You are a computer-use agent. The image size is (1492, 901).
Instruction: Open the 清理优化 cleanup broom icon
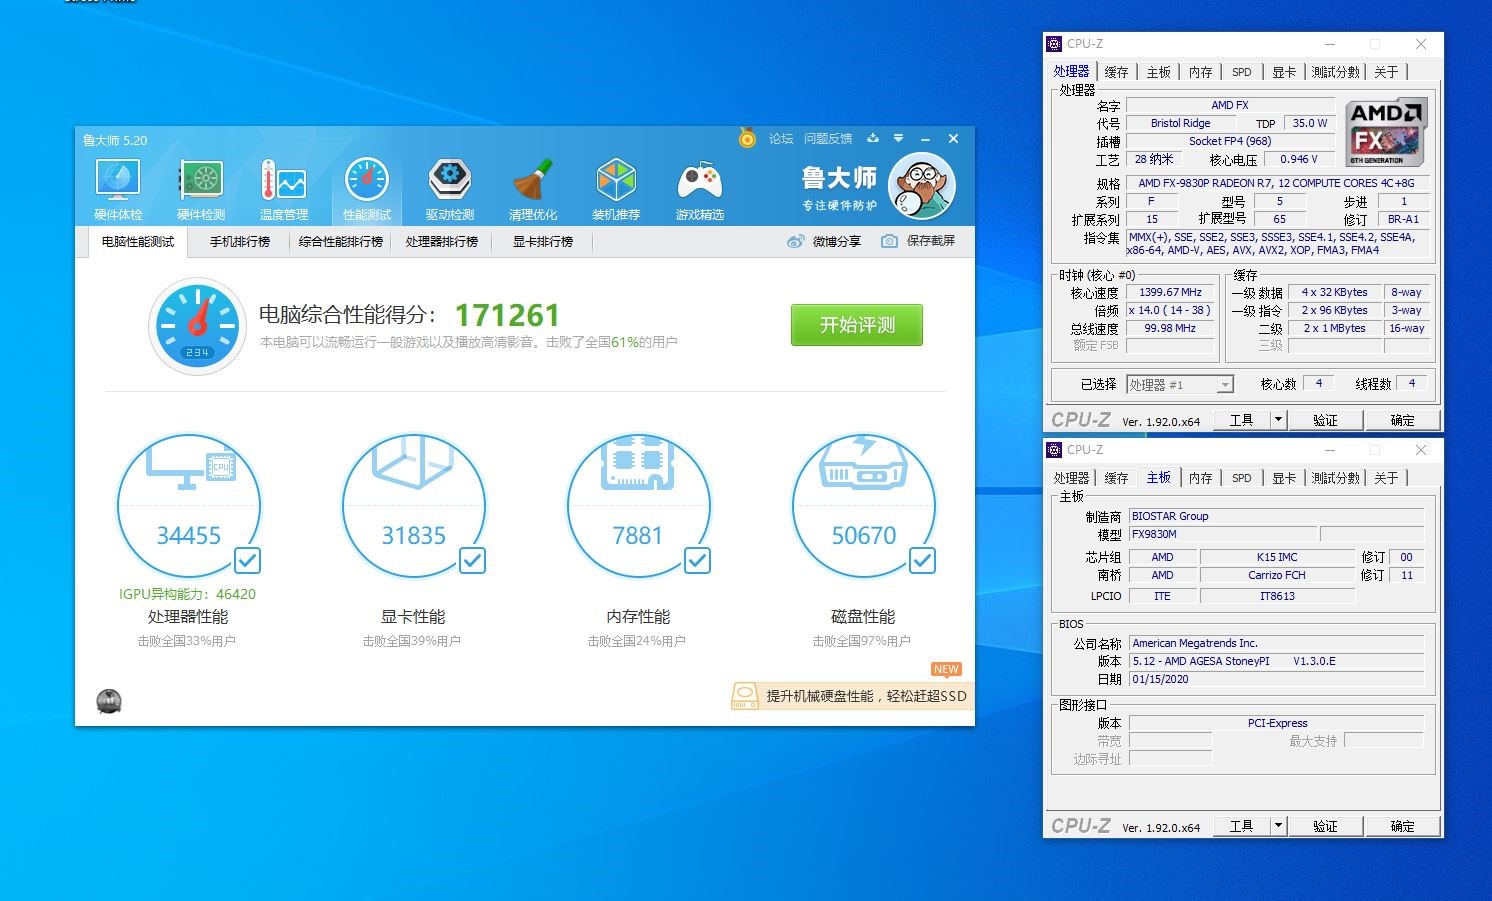pos(533,188)
